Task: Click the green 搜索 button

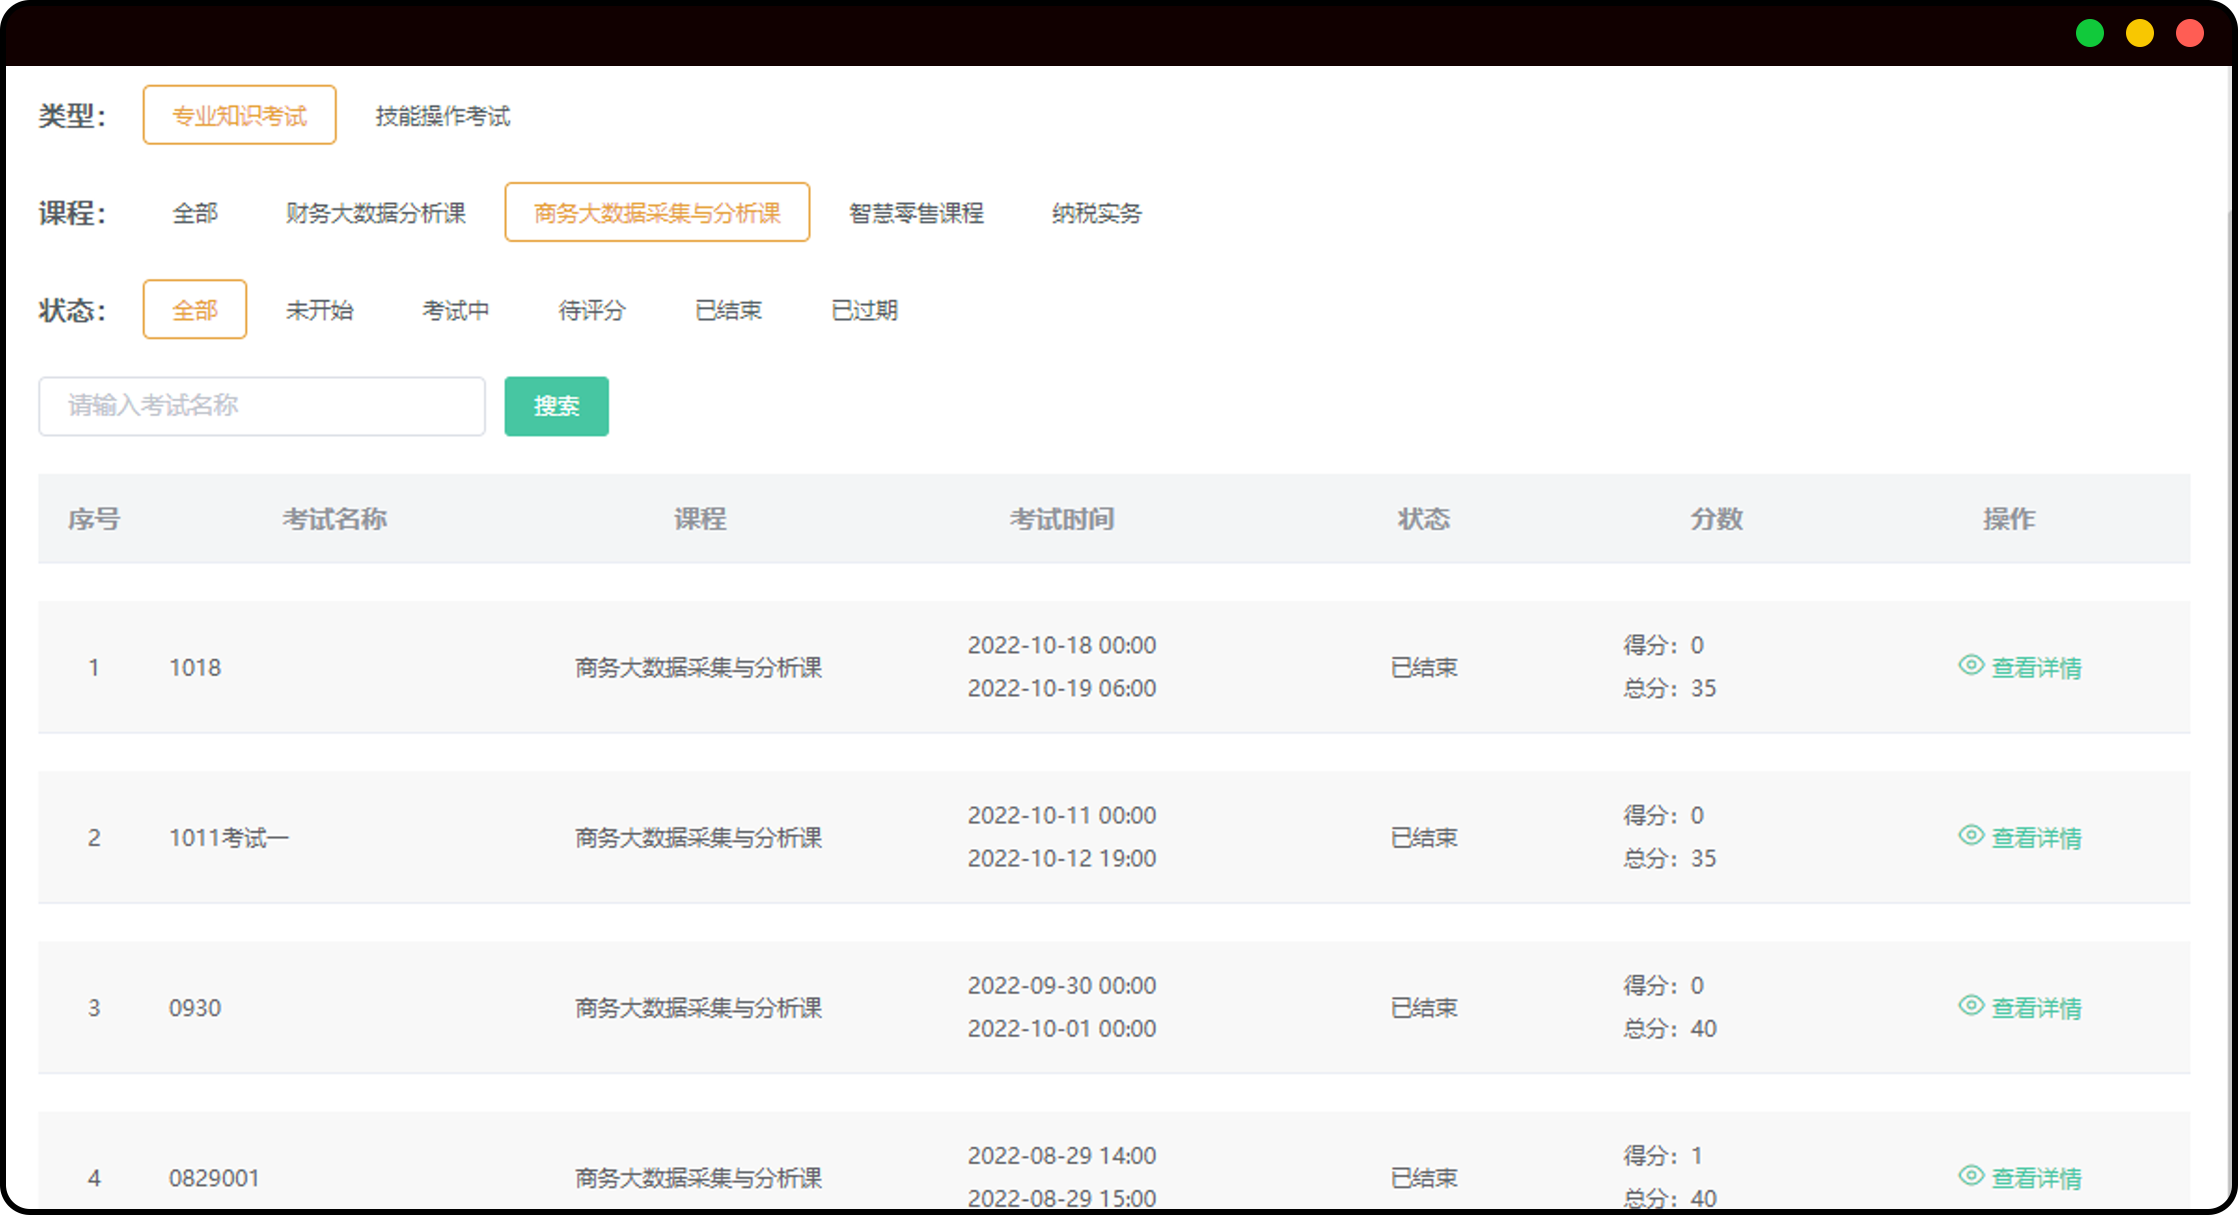Action: click(x=557, y=406)
